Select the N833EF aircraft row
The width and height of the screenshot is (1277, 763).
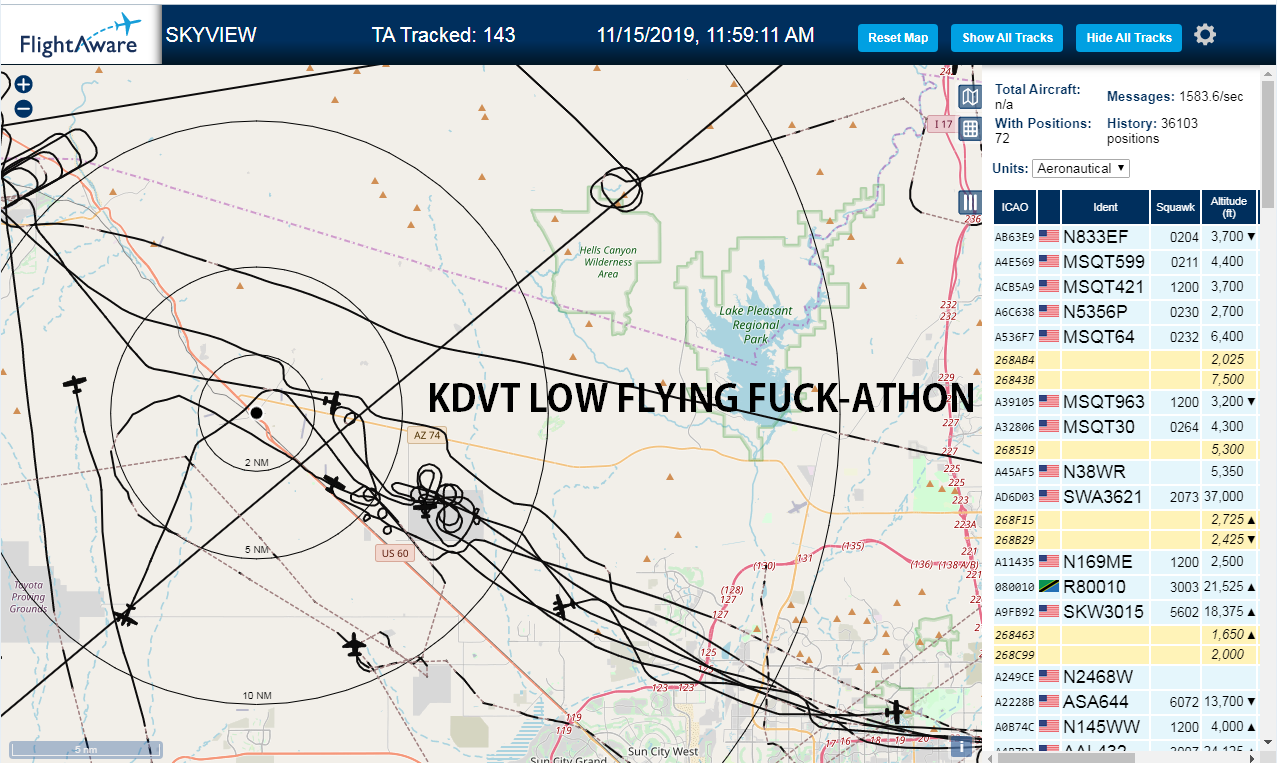click(1126, 237)
